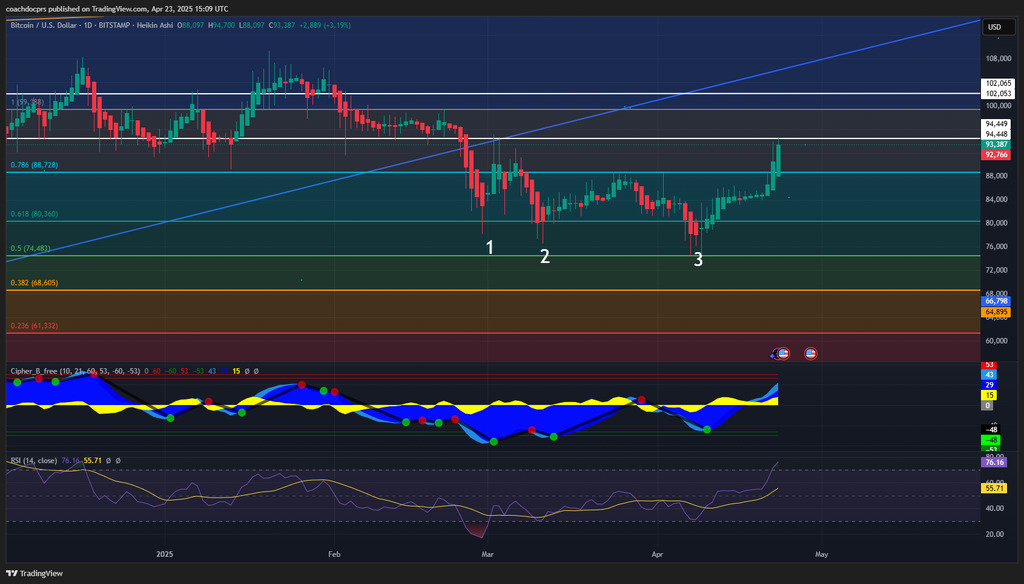Click the Mar label on the time axis
The width and height of the screenshot is (1024, 584).
pyautogui.click(x=487, y=552)
